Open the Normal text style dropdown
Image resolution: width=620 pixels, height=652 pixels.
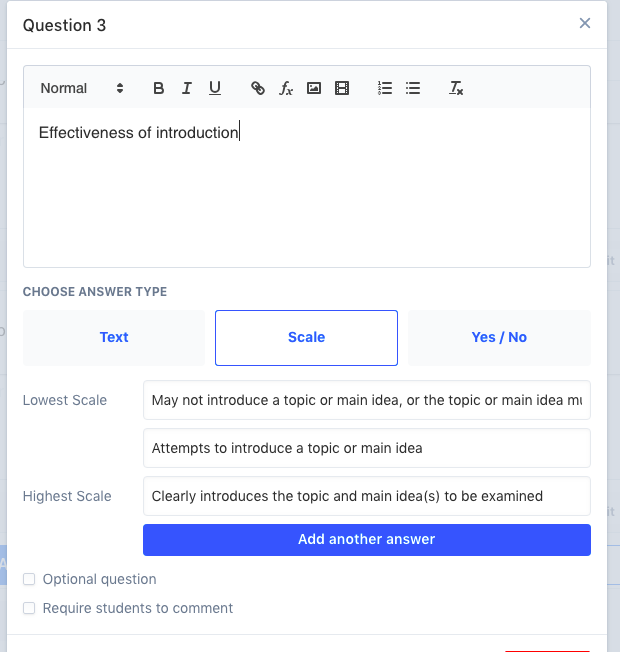click(82, 88)
